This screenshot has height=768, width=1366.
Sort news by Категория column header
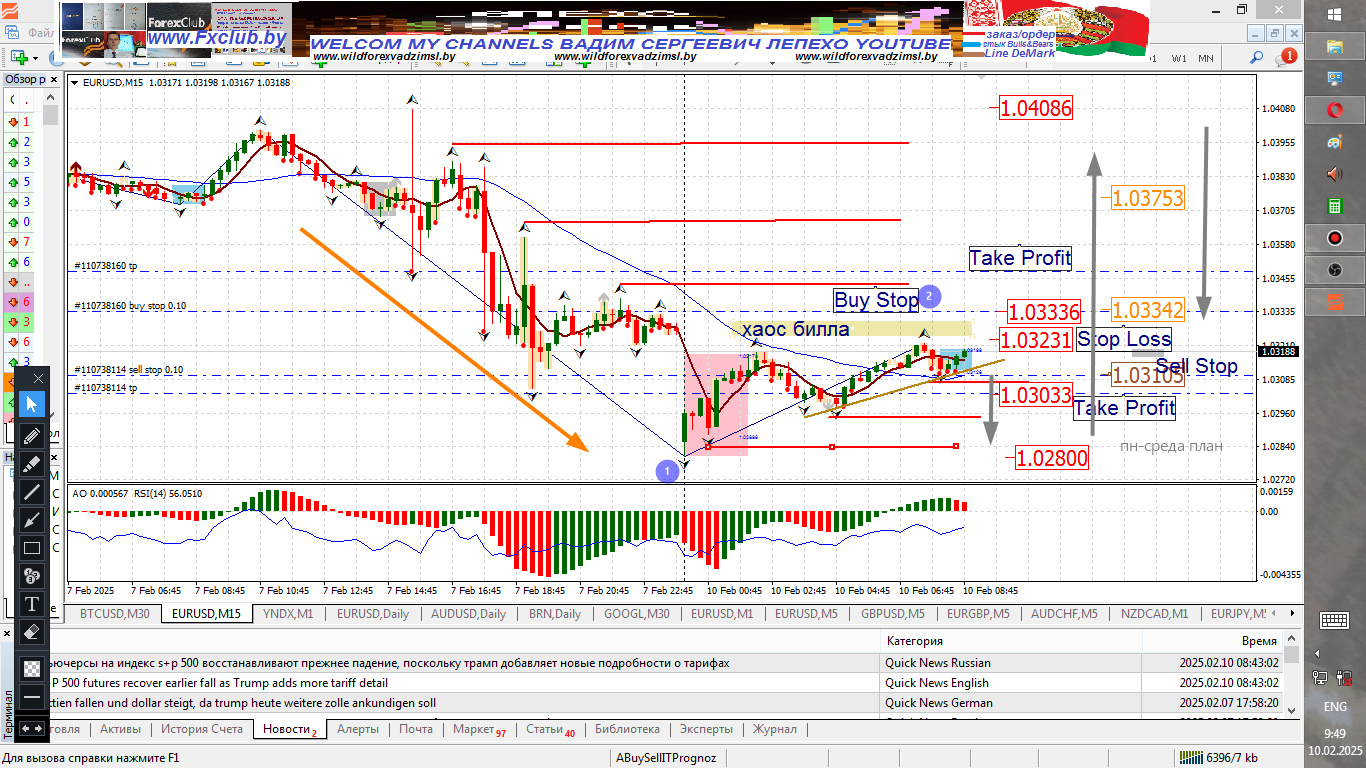[x=1010, y=640]
